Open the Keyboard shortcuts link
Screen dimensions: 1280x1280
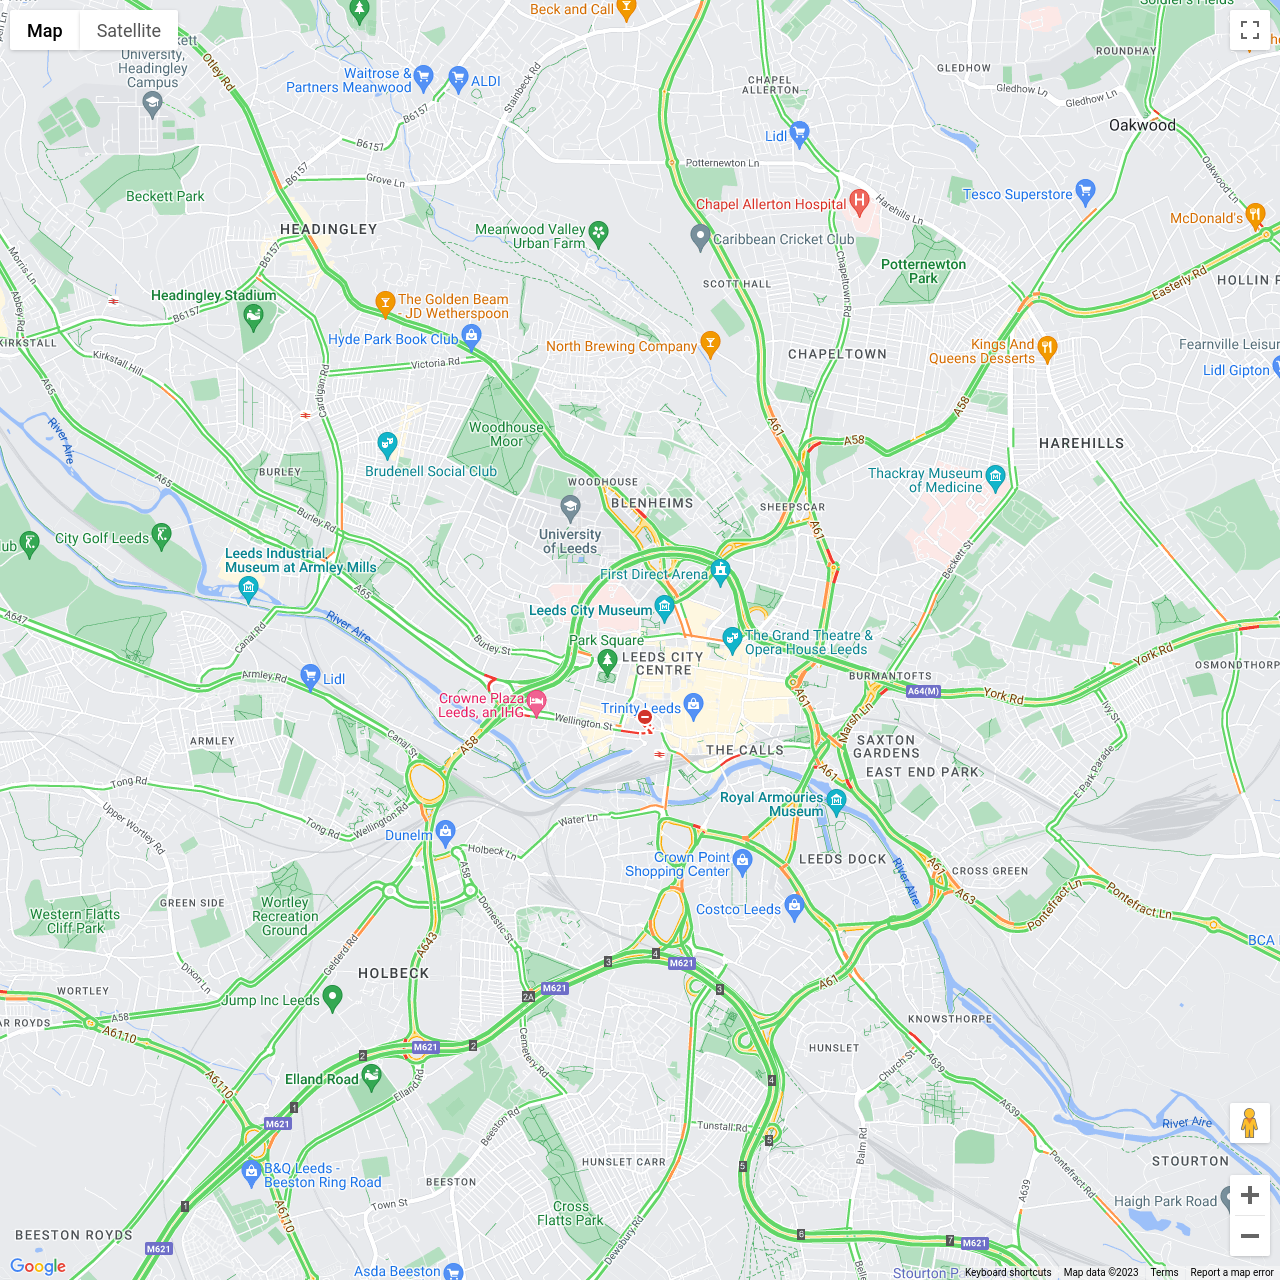tap(1008, 1272)
